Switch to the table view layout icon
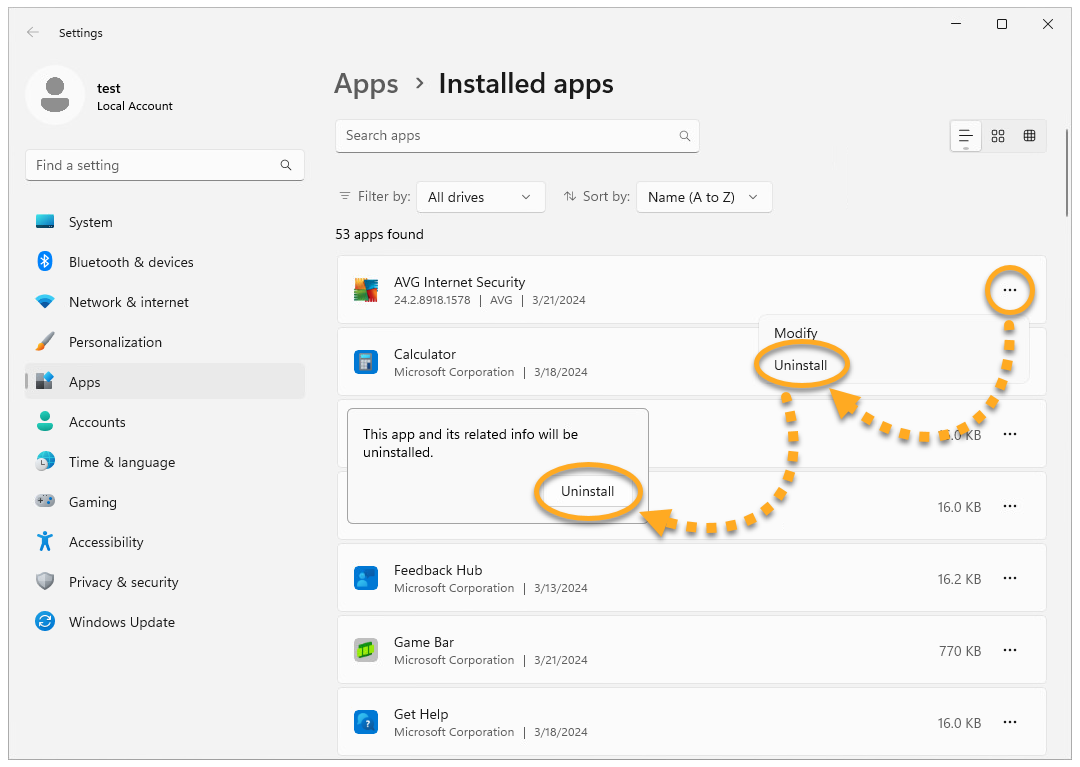Viewport: 1080px width, 767px height. point(1029,136)
